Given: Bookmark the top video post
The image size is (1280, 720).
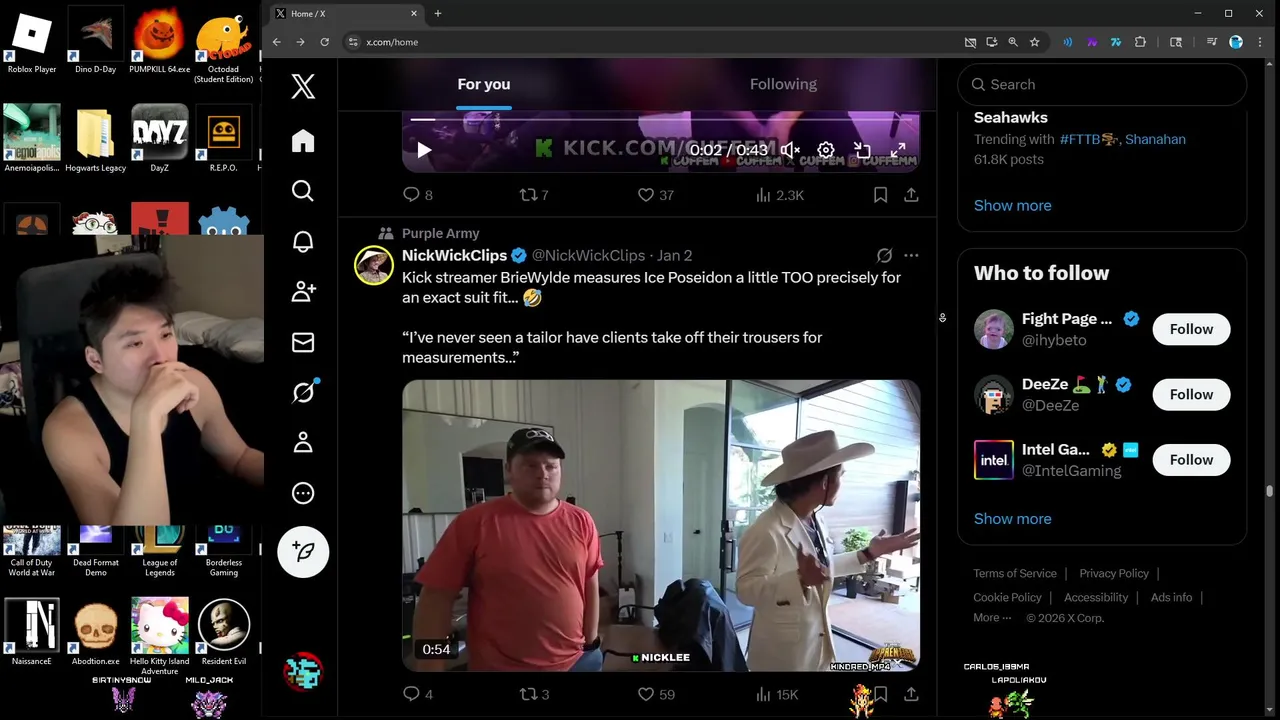Looking at the screenshot, I should [880, 195].
